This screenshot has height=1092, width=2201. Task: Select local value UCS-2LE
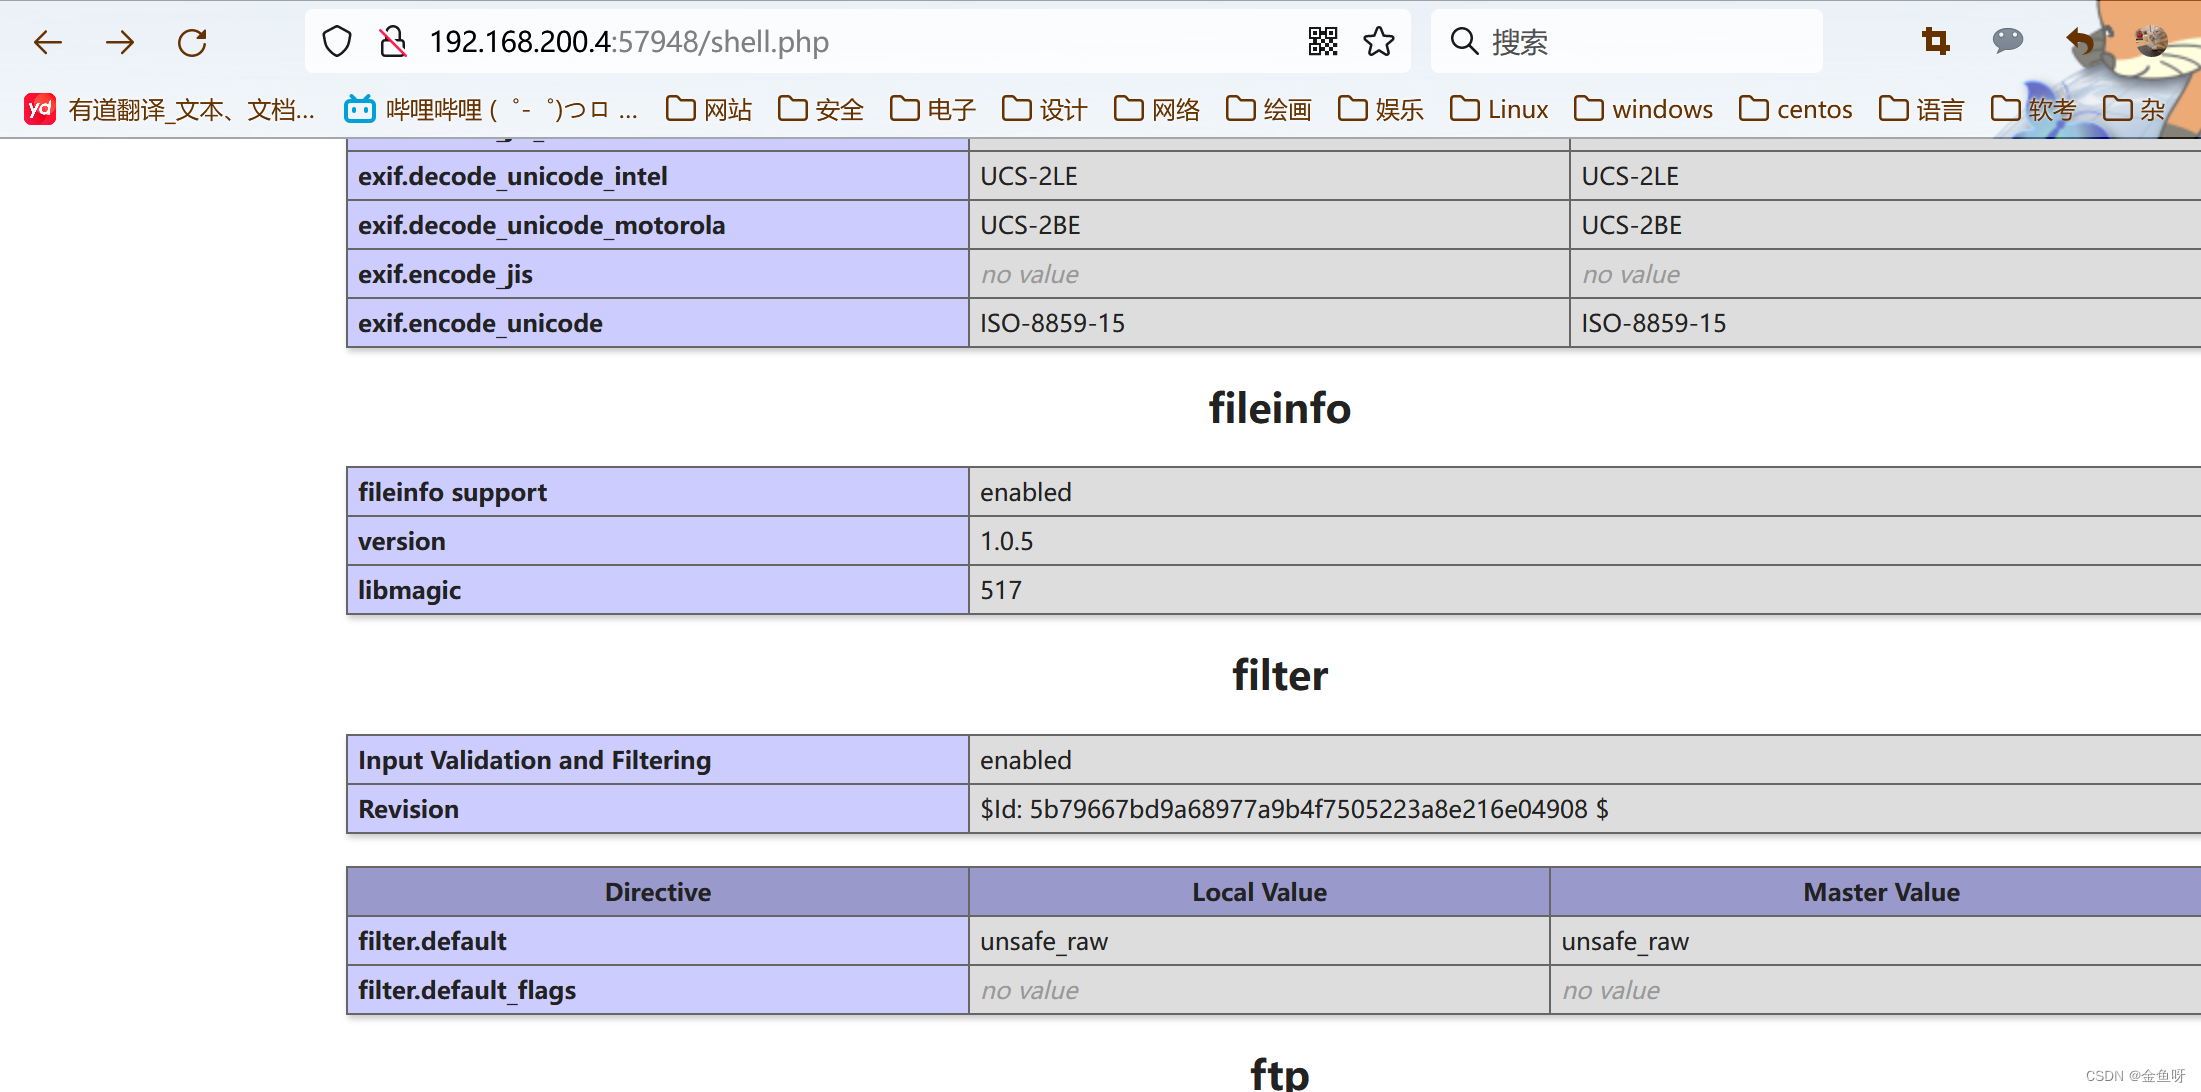(x=1028, y=176)
